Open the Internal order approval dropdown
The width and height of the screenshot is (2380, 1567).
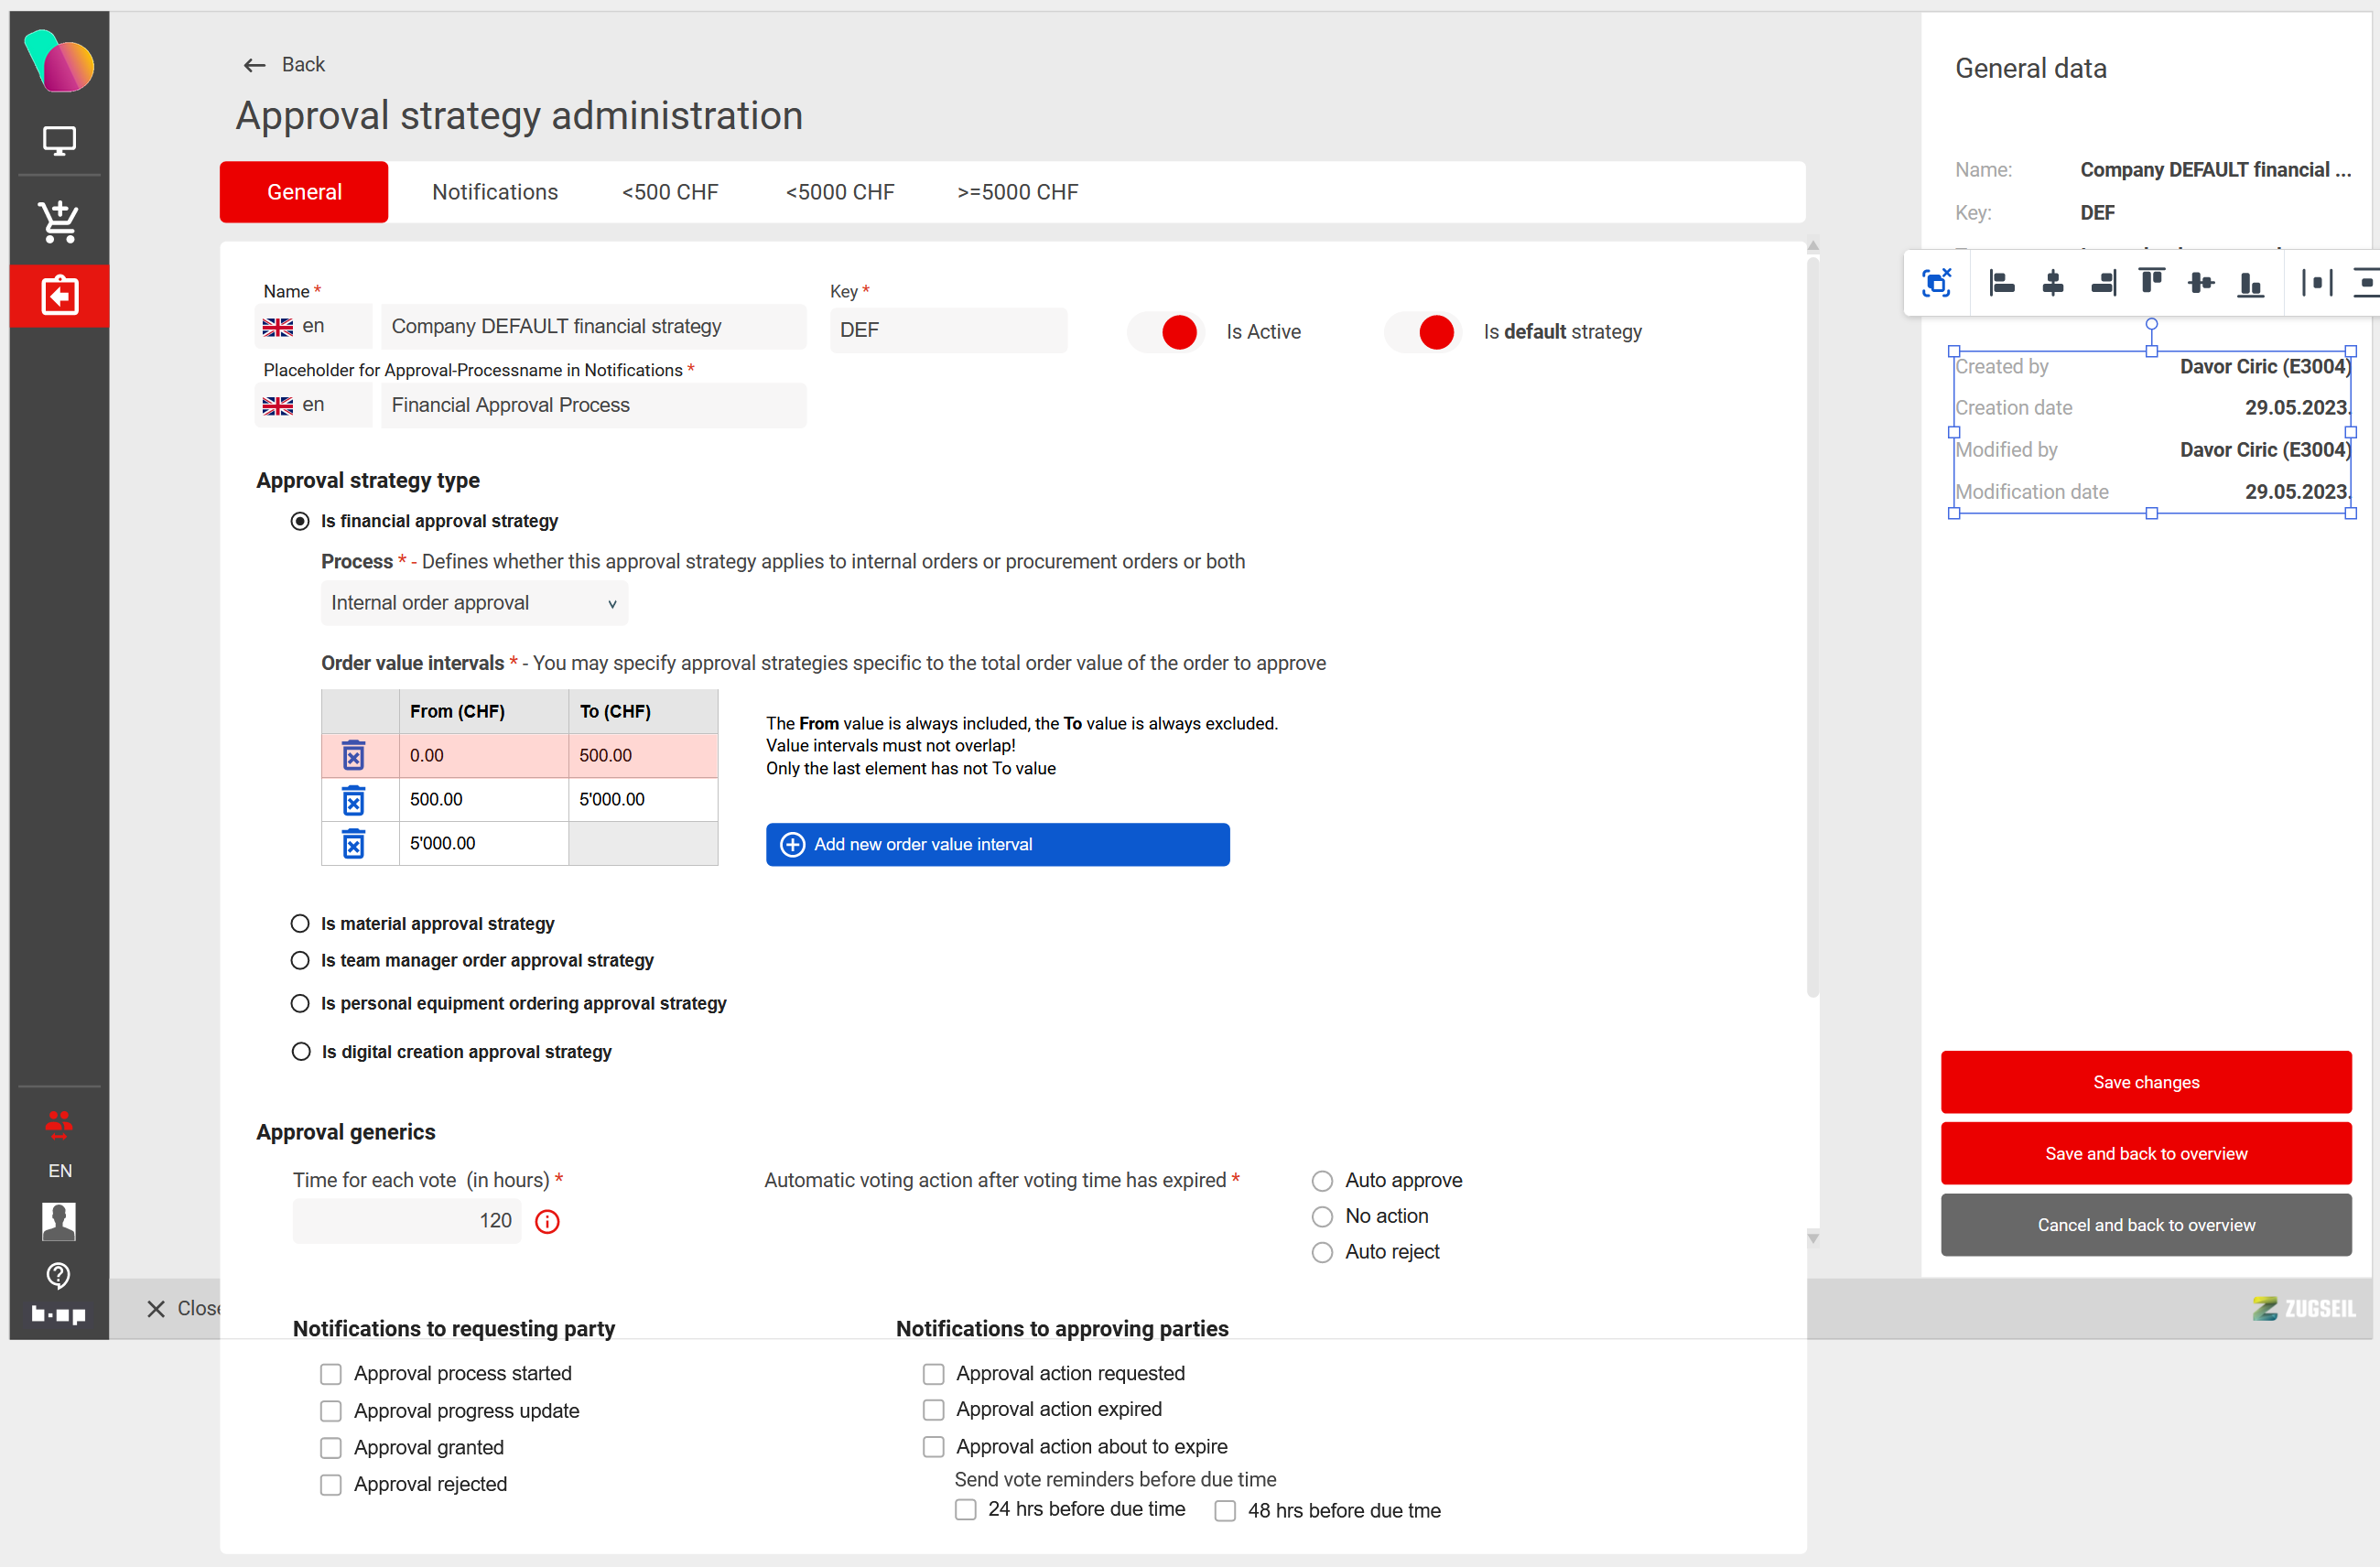474,603
